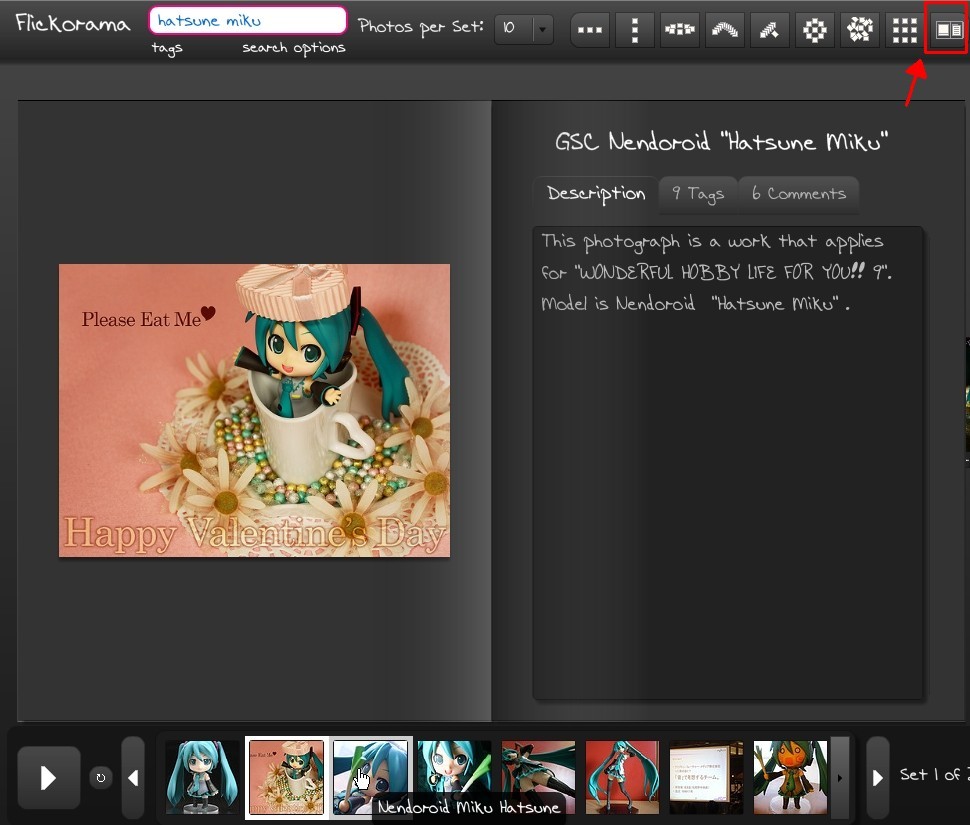970x825 pixels.
Task: Choose the arc layout icon
Action: 724,29
